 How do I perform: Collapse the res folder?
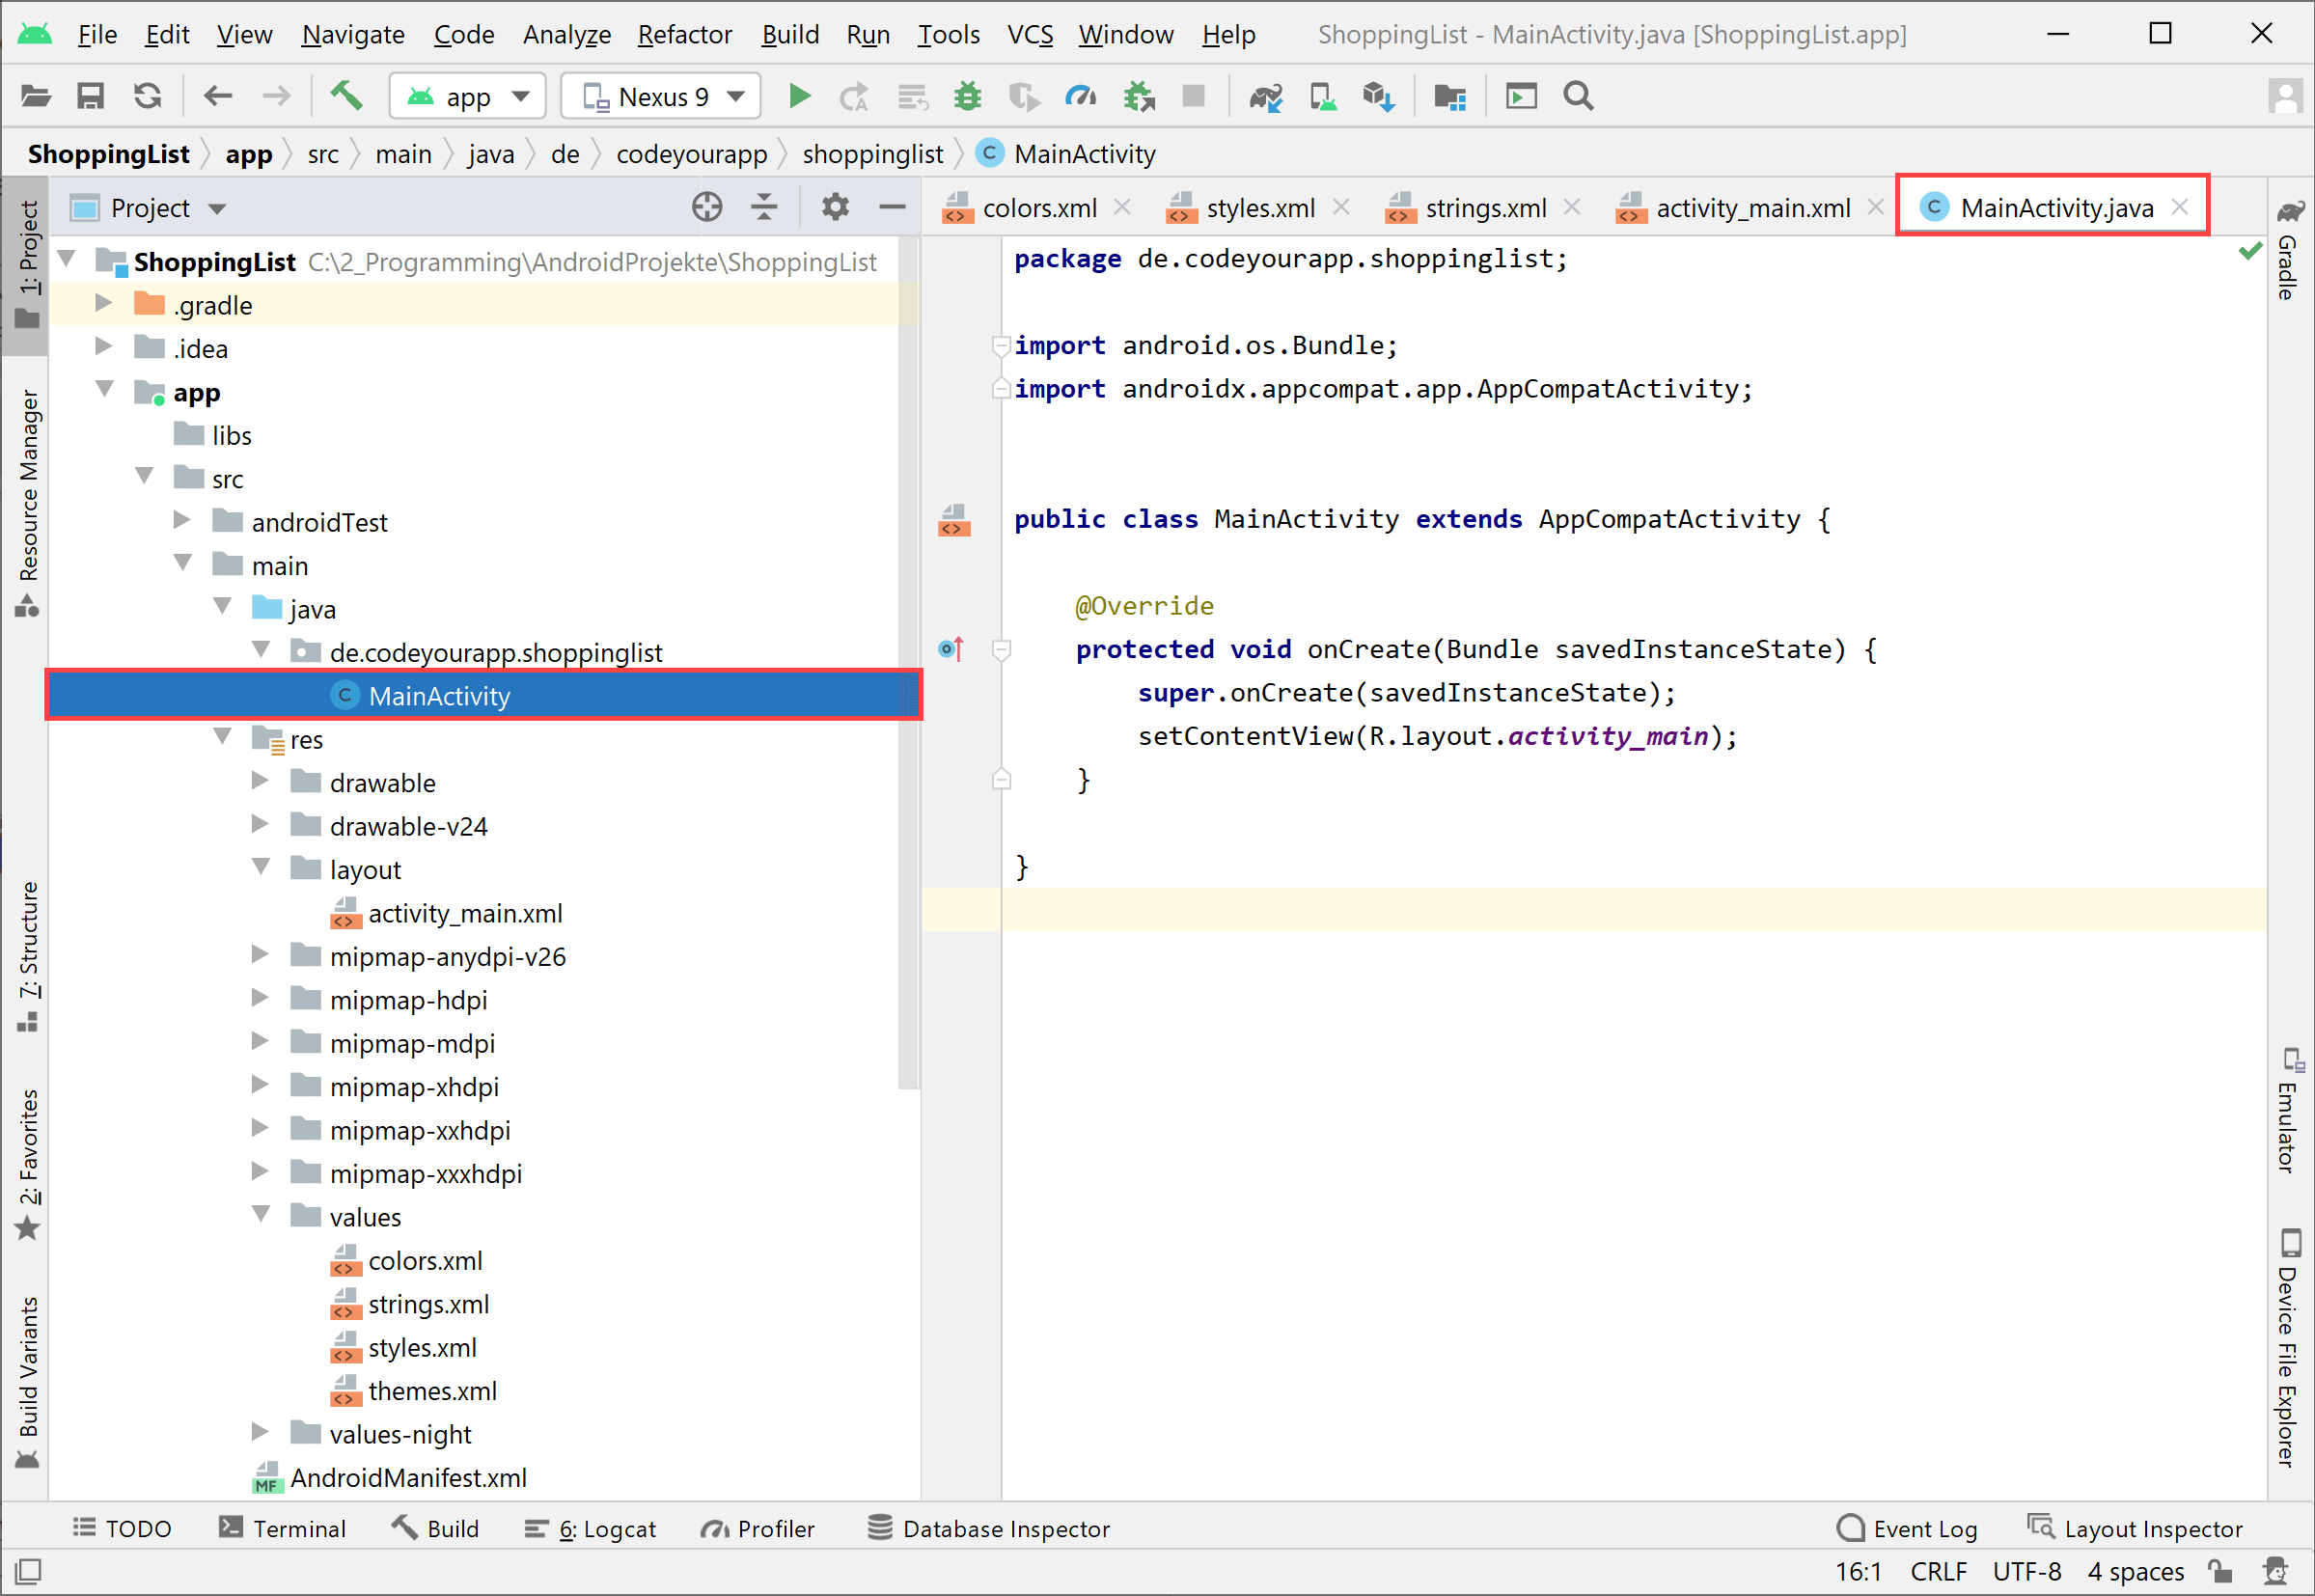click(x=222, y=738)
